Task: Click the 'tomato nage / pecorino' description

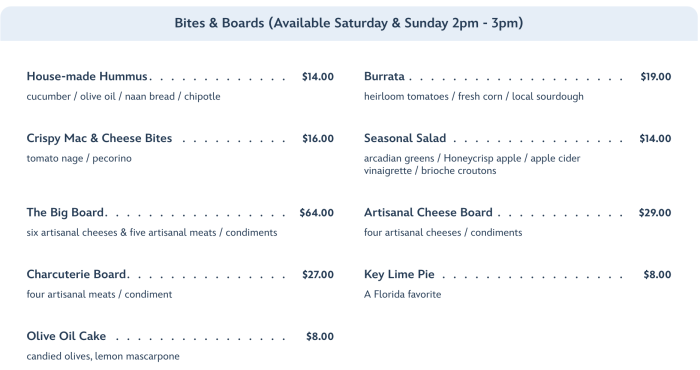Action: point(79,158)
